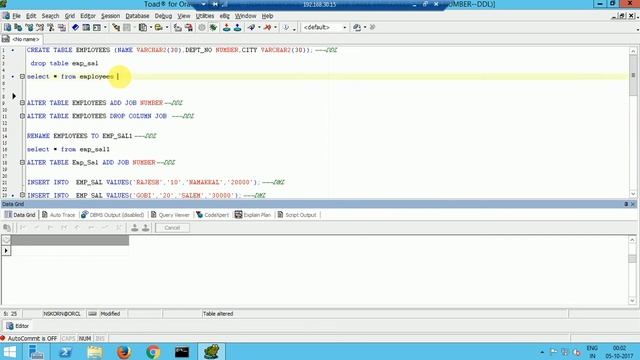Click the Rollback icon in the main toolbar
640x360 pixels.
tap(237, 27)
